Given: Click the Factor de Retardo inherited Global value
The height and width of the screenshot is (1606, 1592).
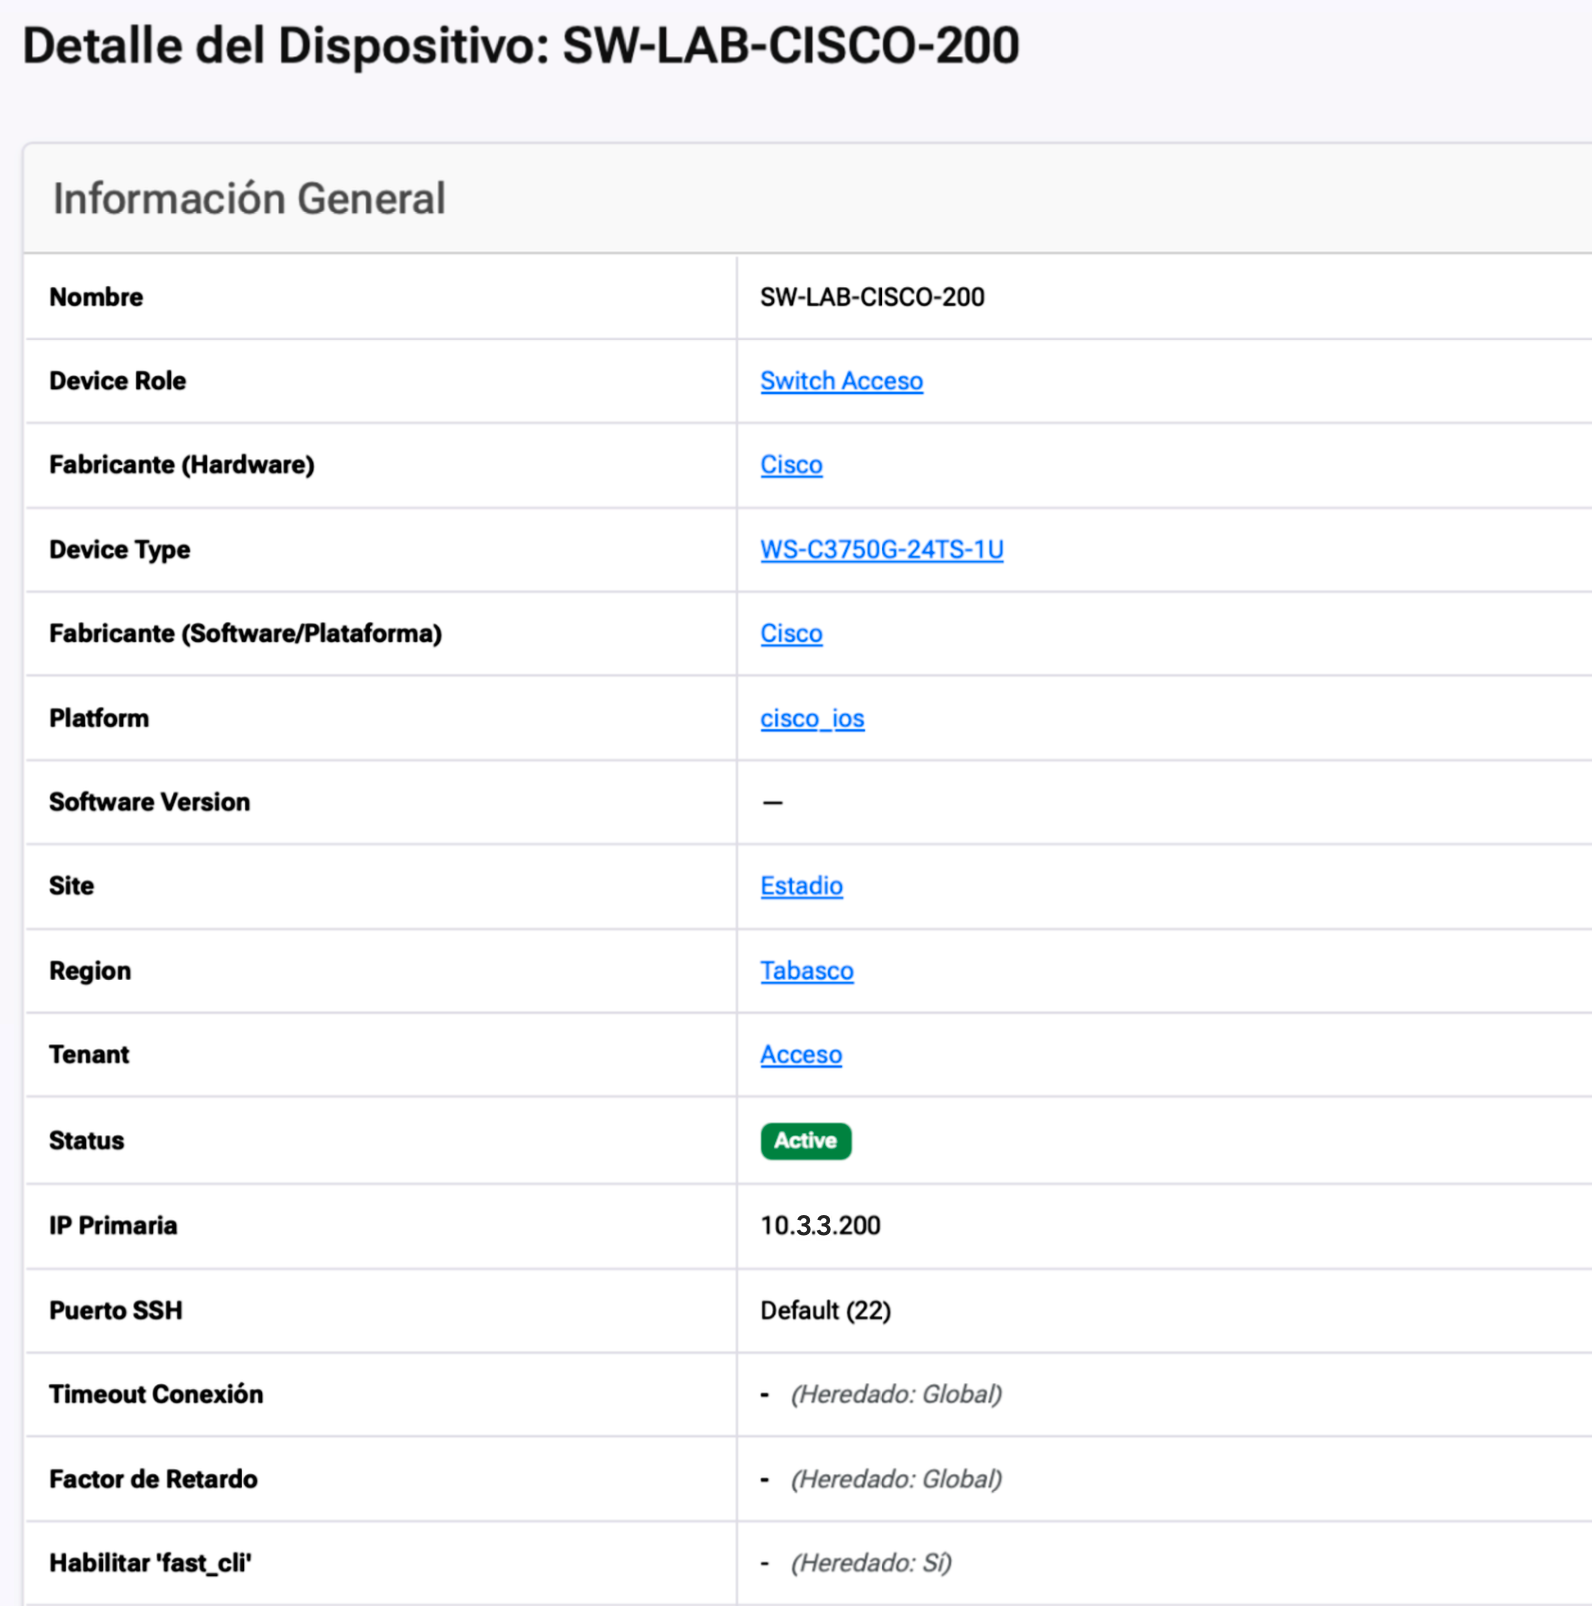Looking at the screenshot, I should pyautogui.click(x=896, y=1479).
